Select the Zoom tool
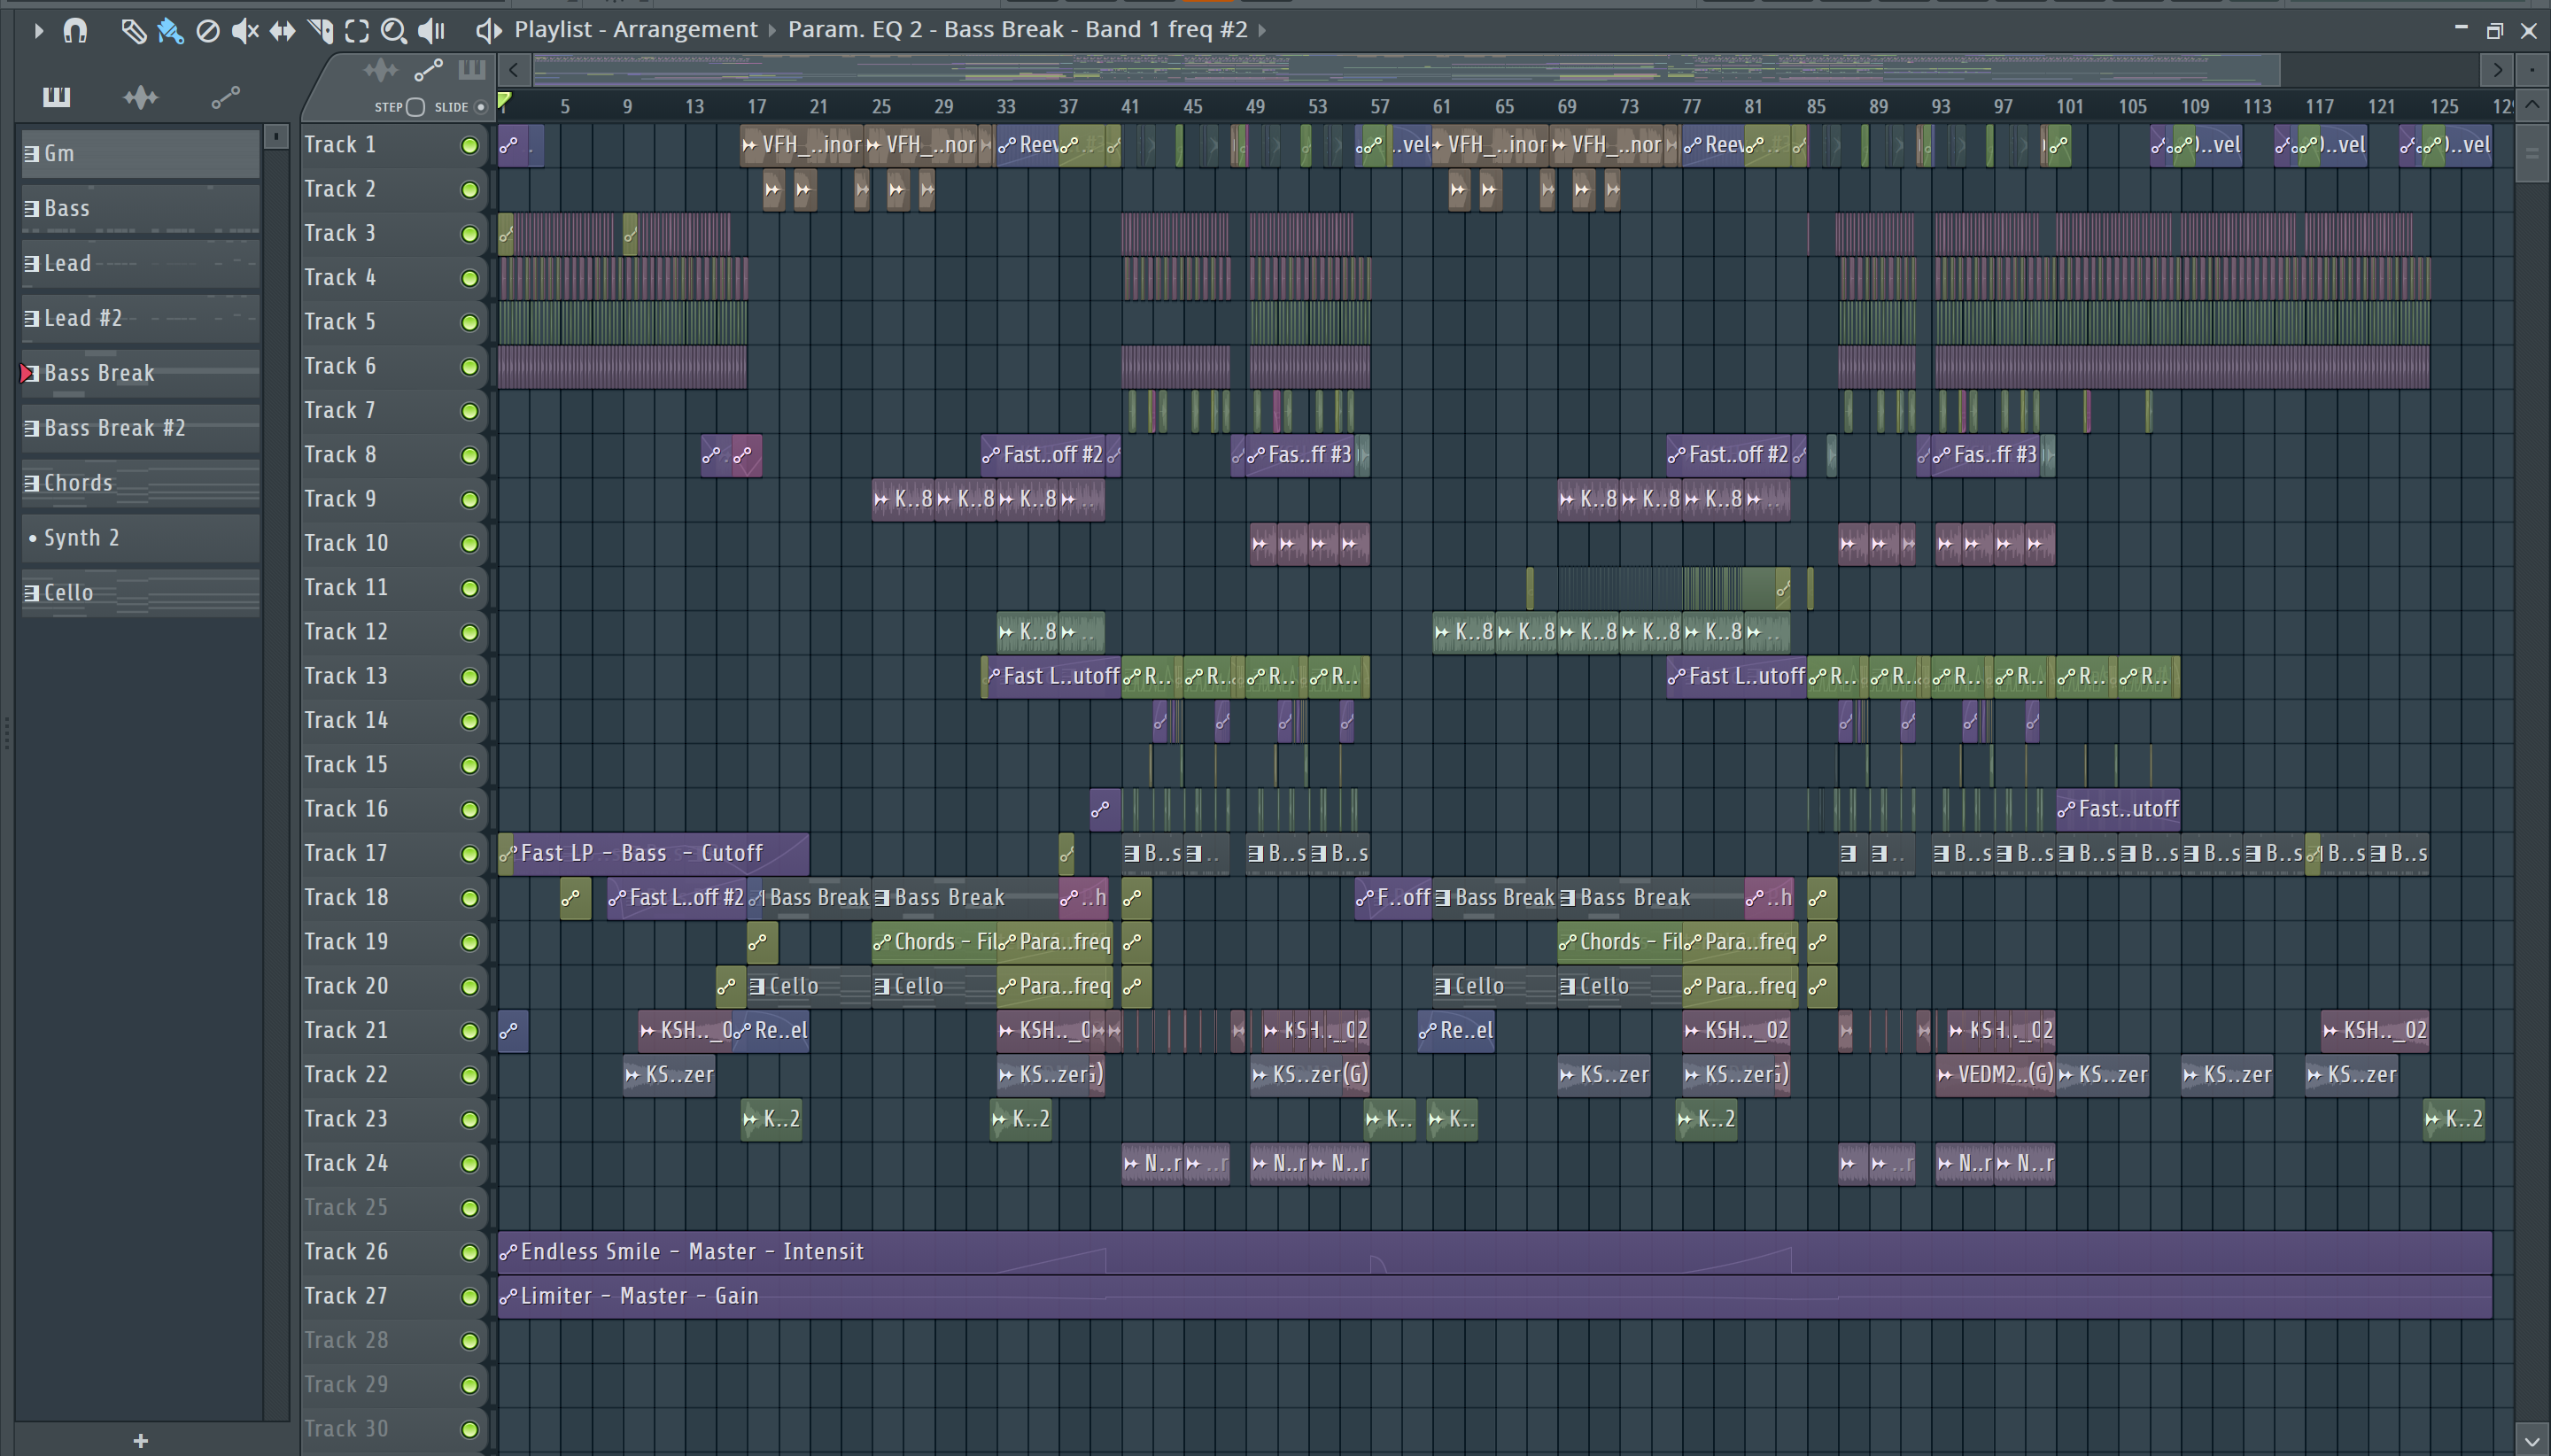The image size is (2551, 1456). pos(394,30)
